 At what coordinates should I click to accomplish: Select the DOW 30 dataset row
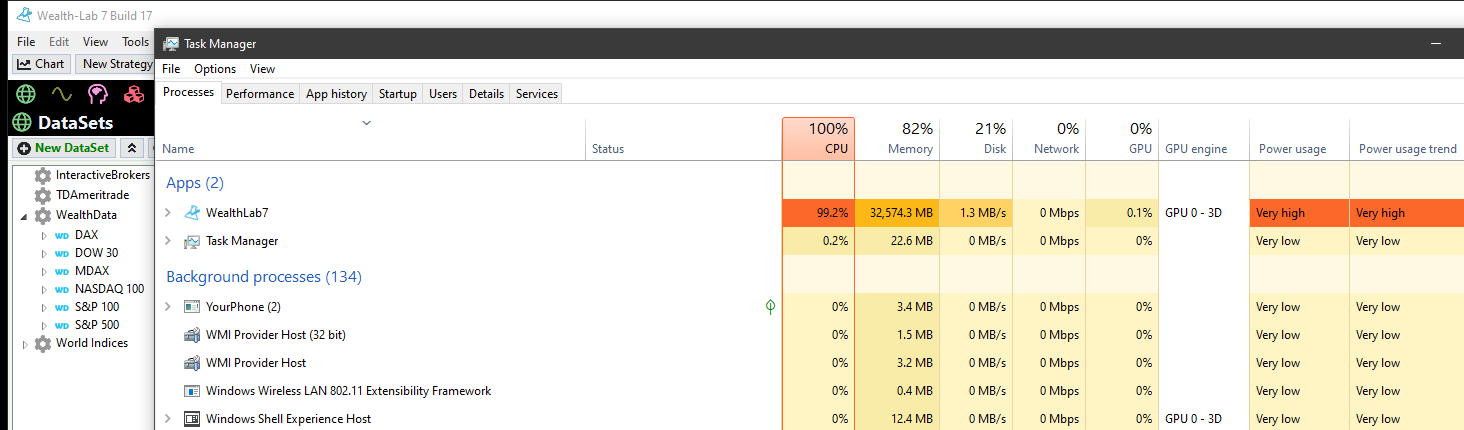tap(96, 254)
